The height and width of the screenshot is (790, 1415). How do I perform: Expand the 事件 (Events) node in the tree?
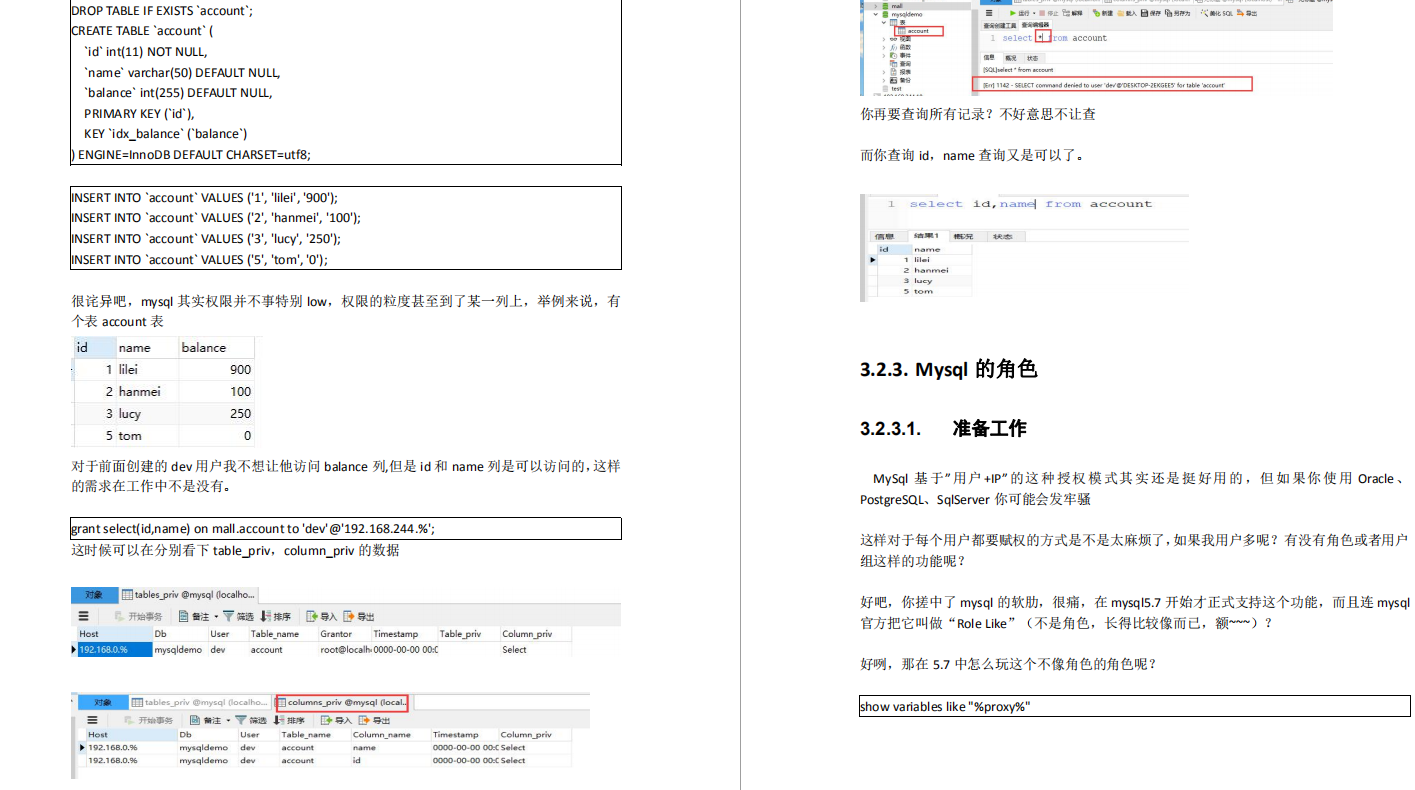pos(883,55)
